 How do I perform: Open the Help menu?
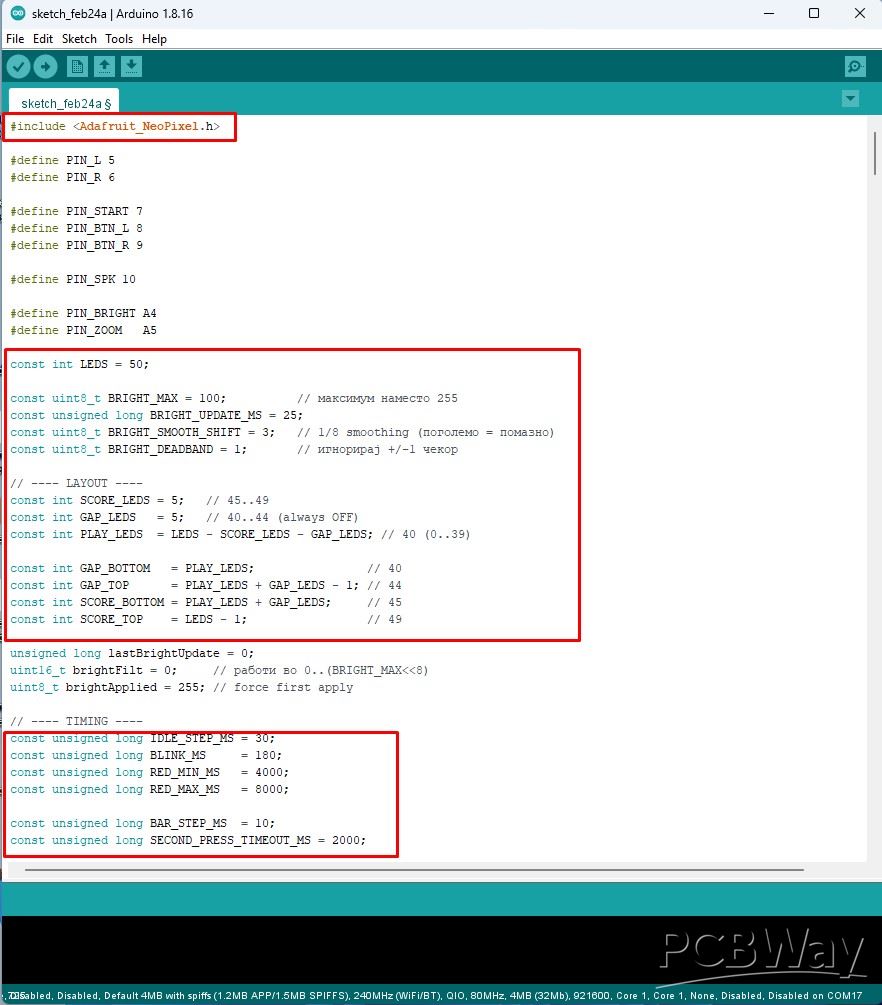pos(154,39)
